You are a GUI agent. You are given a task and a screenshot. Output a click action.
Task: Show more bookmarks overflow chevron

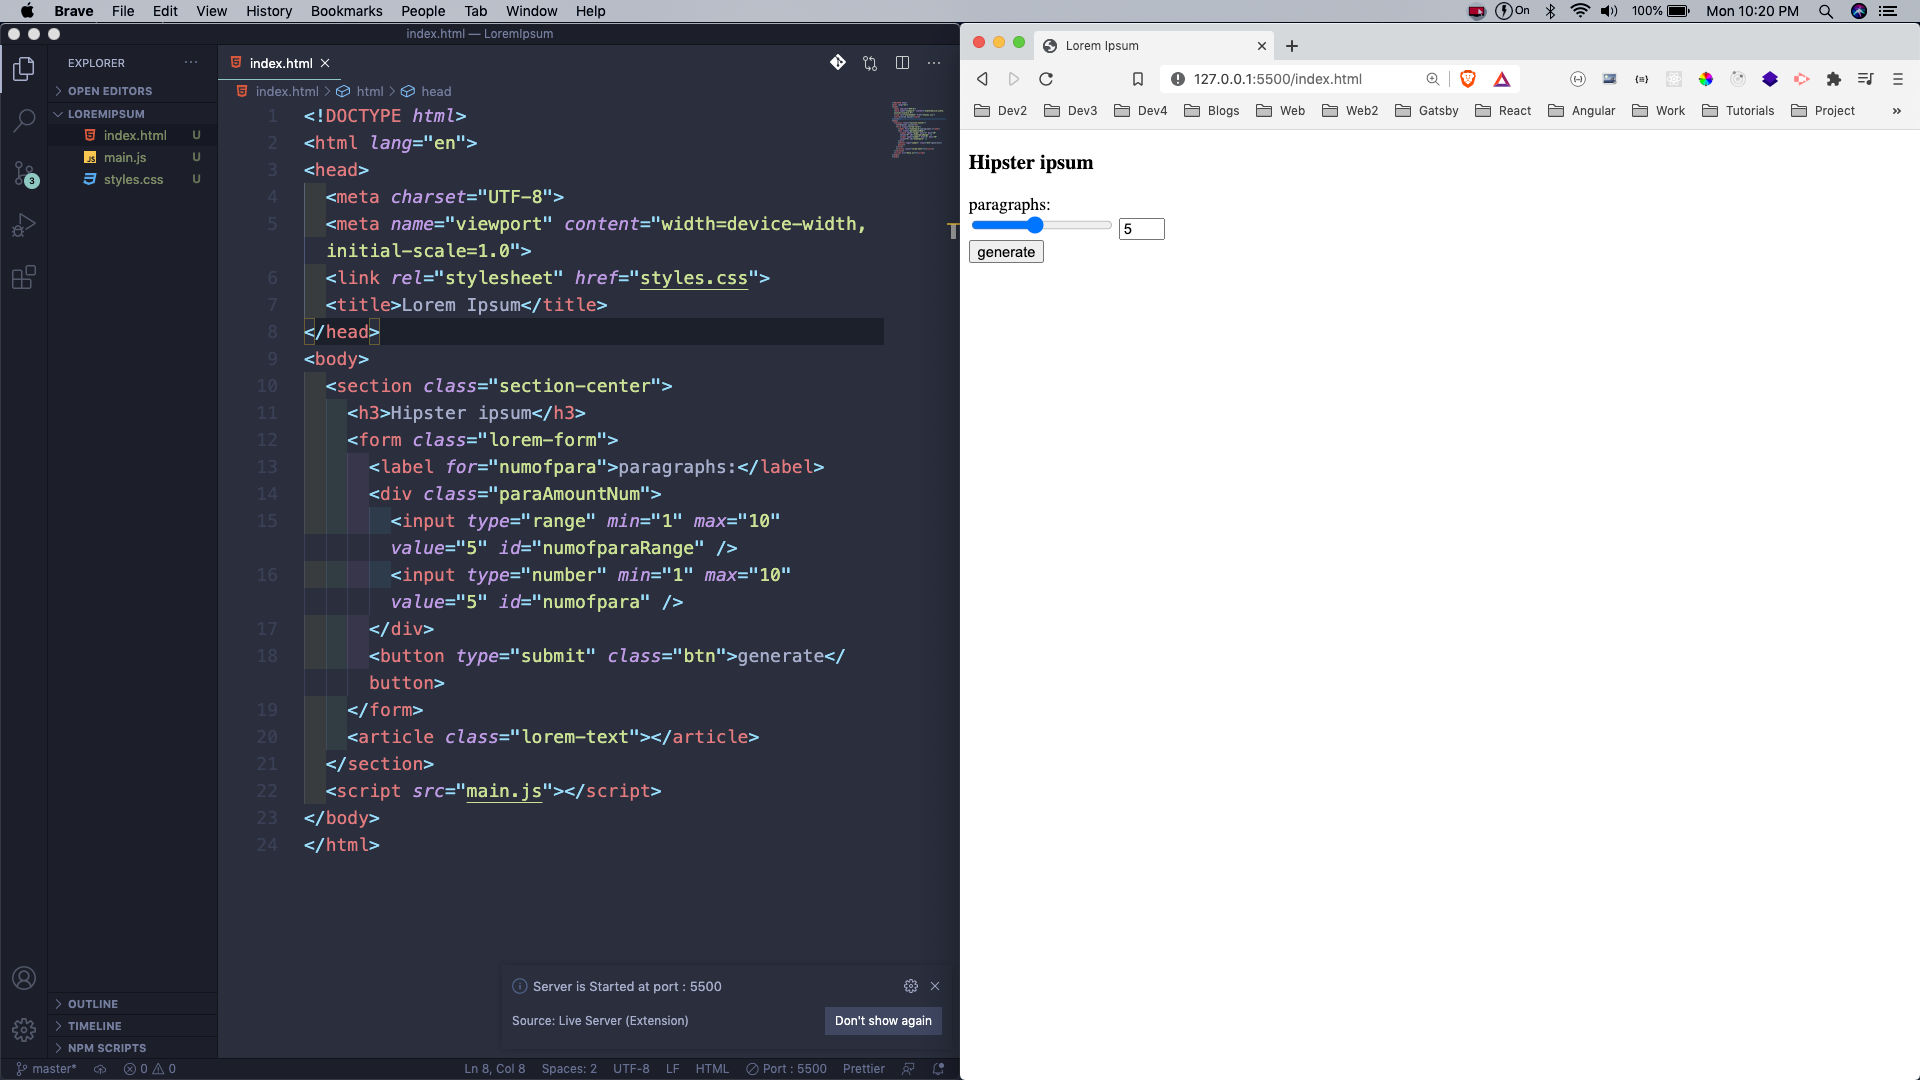(1897, 111)
